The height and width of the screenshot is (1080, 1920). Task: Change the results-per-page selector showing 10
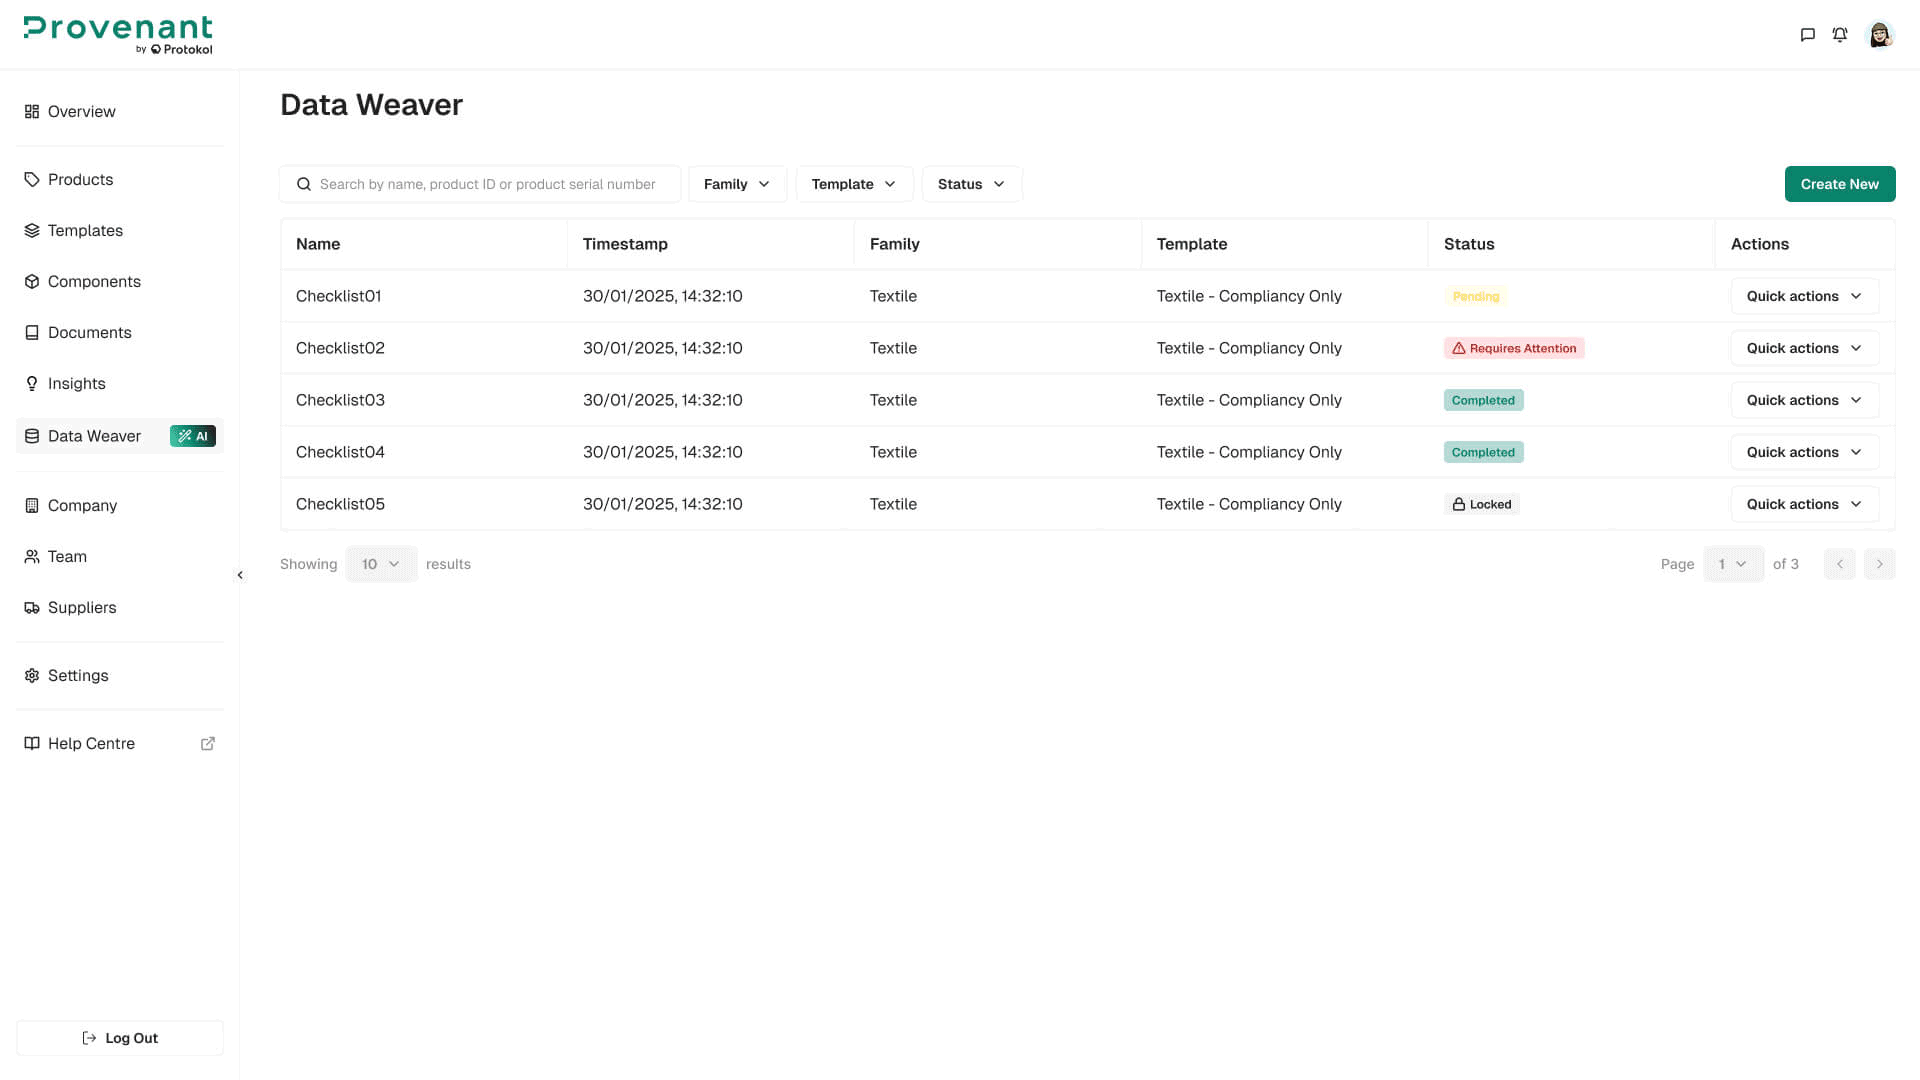[x=381, y=564]
